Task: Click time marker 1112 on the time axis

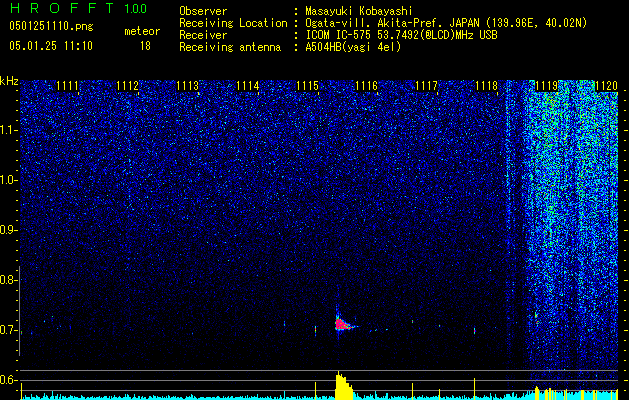Action: [x=128, y=86]
